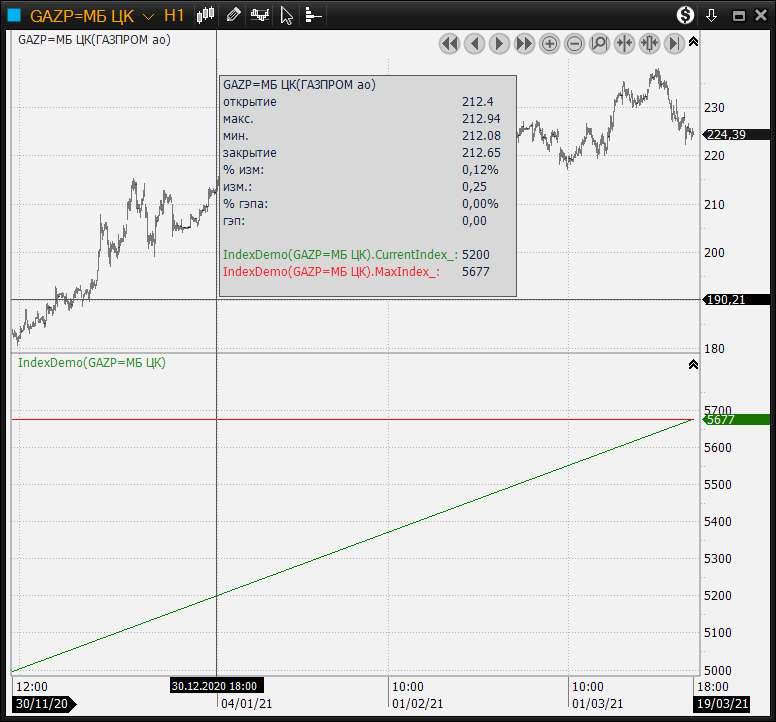Jump to the last bar of the chart

click(x=675, y=43)
